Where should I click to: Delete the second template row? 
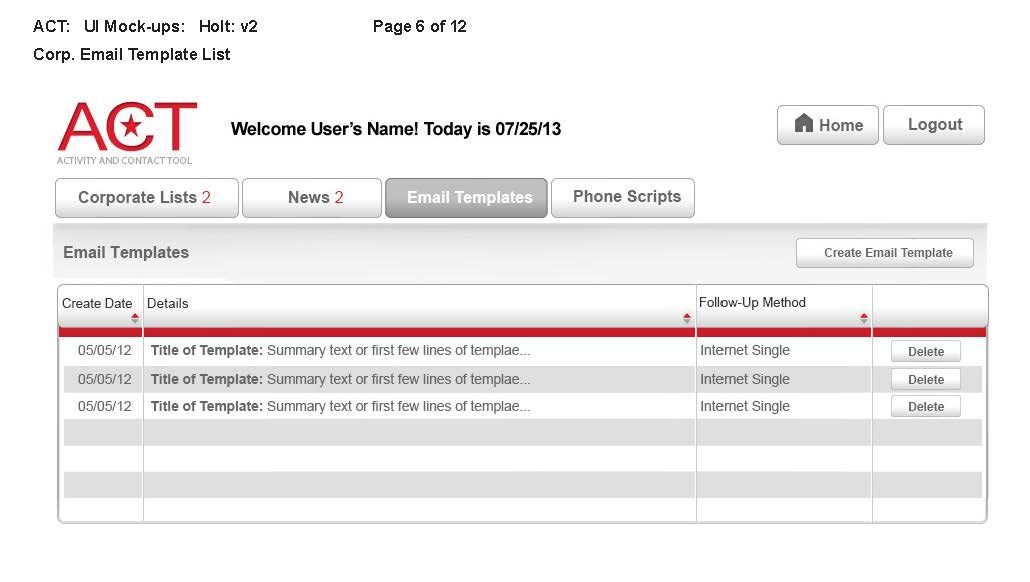[925, 380]
